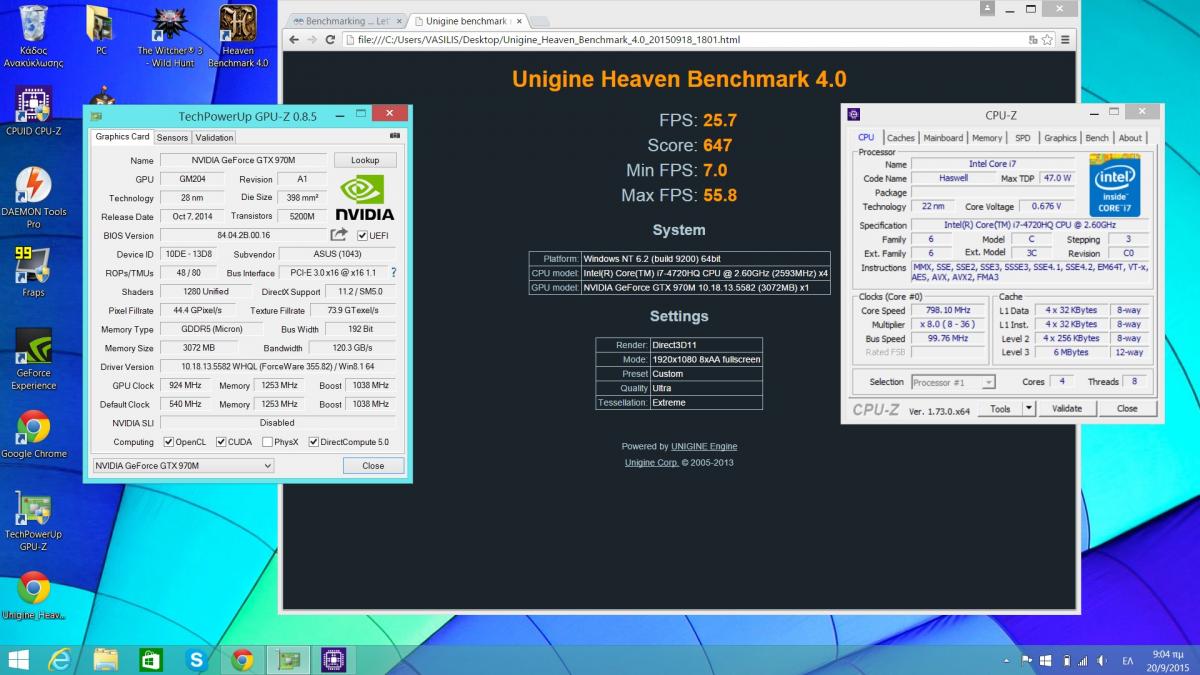
Task: Open Google Chrome desktop shortcut
Action: 33,435
